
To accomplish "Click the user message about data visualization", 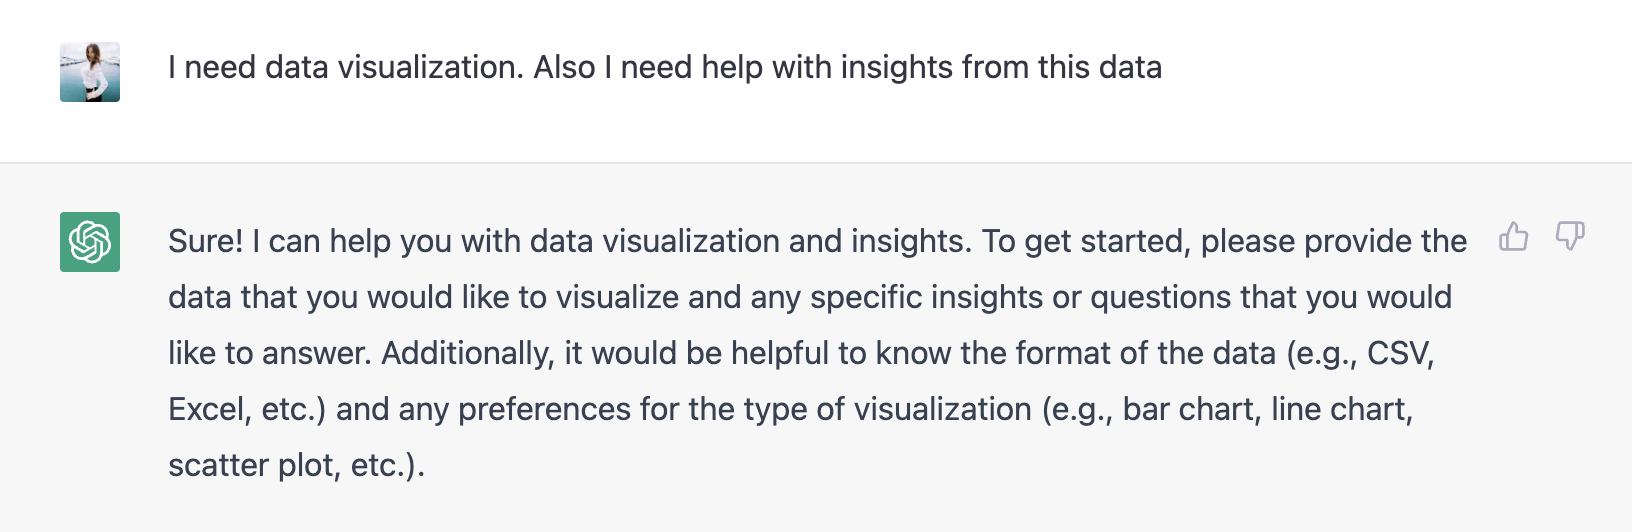I will point(665,67).
